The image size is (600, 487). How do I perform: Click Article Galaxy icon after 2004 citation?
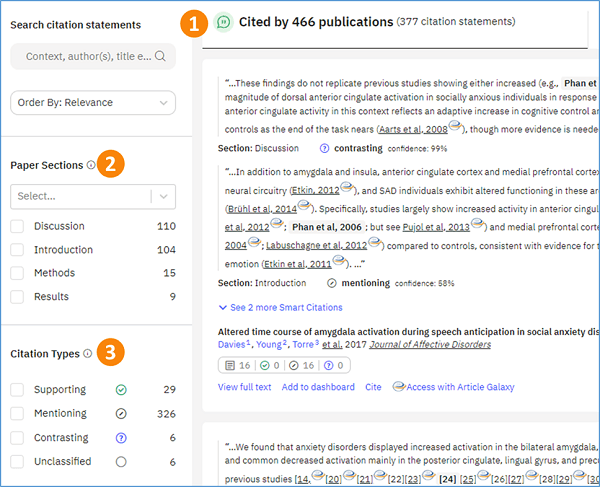pos(254,241)
